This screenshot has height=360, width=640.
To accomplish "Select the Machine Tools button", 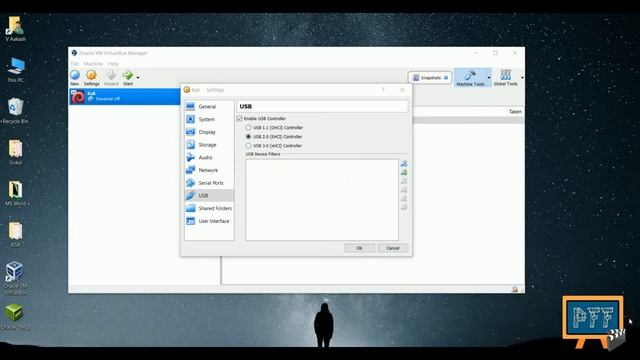I will (470, 78).
